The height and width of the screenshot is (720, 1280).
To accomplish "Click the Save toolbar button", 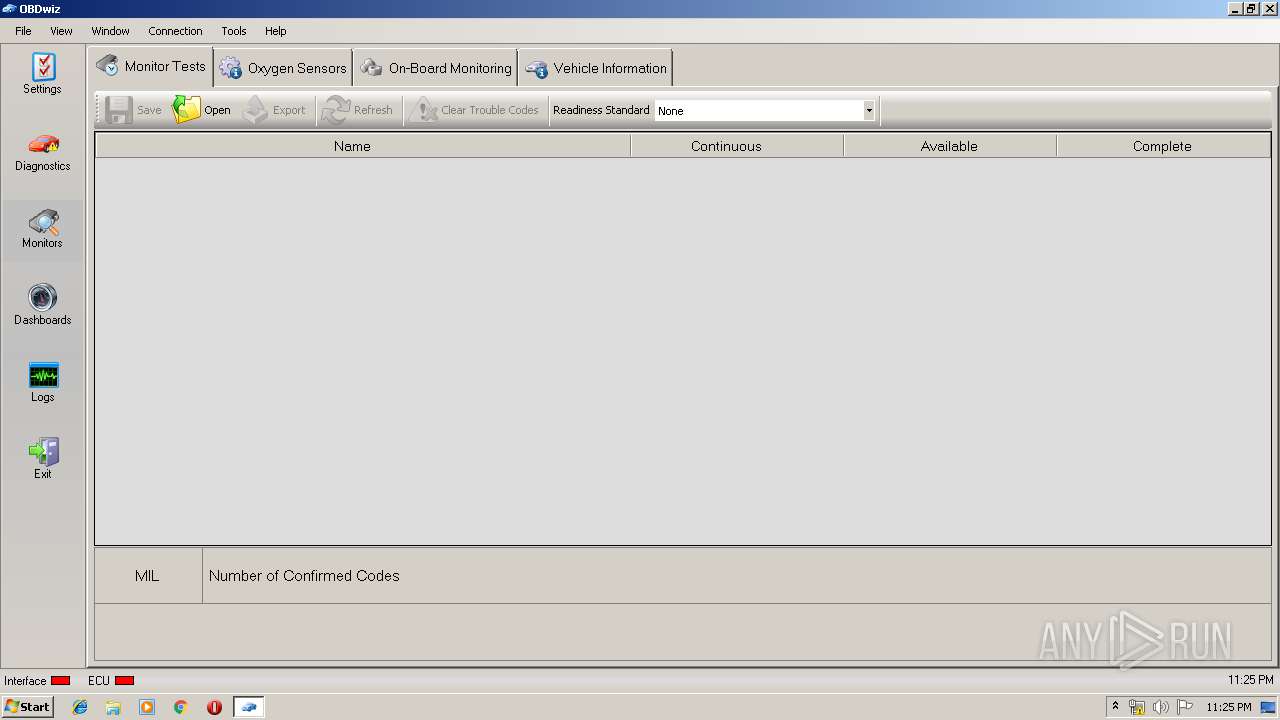I will coord(133,110).
